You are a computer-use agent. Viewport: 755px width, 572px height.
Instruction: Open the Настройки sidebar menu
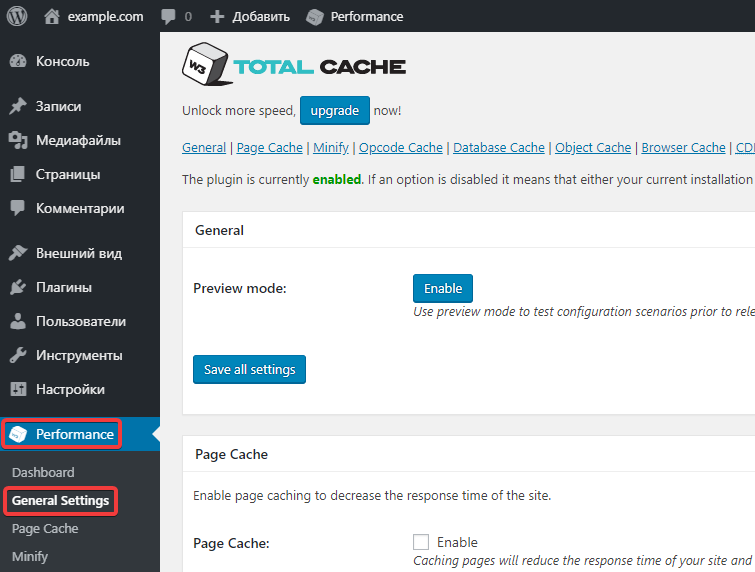click(x=70, y=389)
